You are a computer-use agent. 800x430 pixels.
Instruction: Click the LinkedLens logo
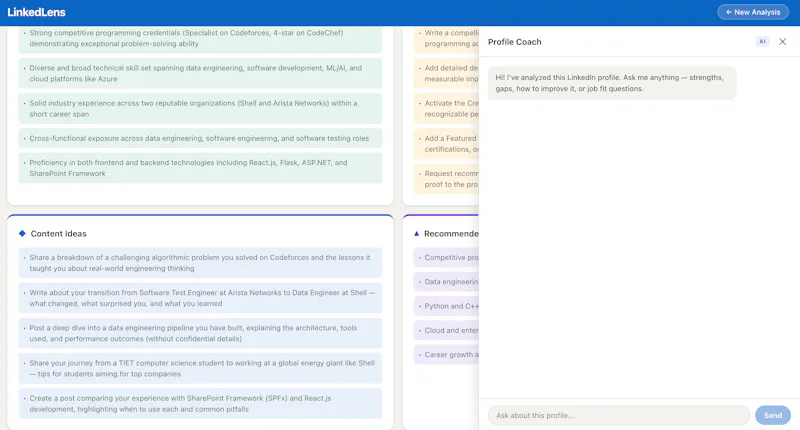[36, 12]
